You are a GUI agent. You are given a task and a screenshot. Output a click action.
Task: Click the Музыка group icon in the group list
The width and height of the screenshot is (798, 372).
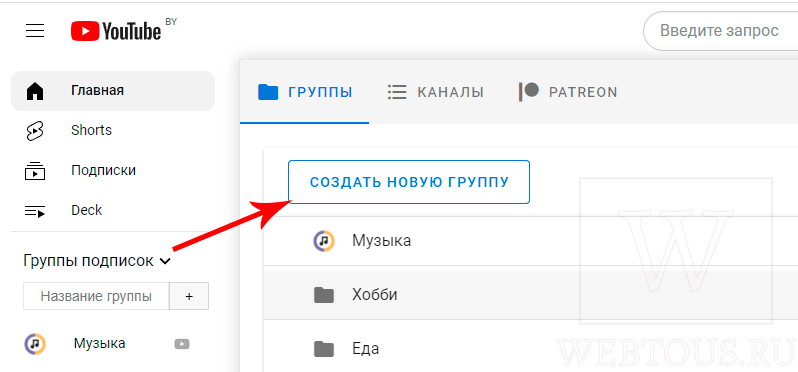[x=324, y=240]
